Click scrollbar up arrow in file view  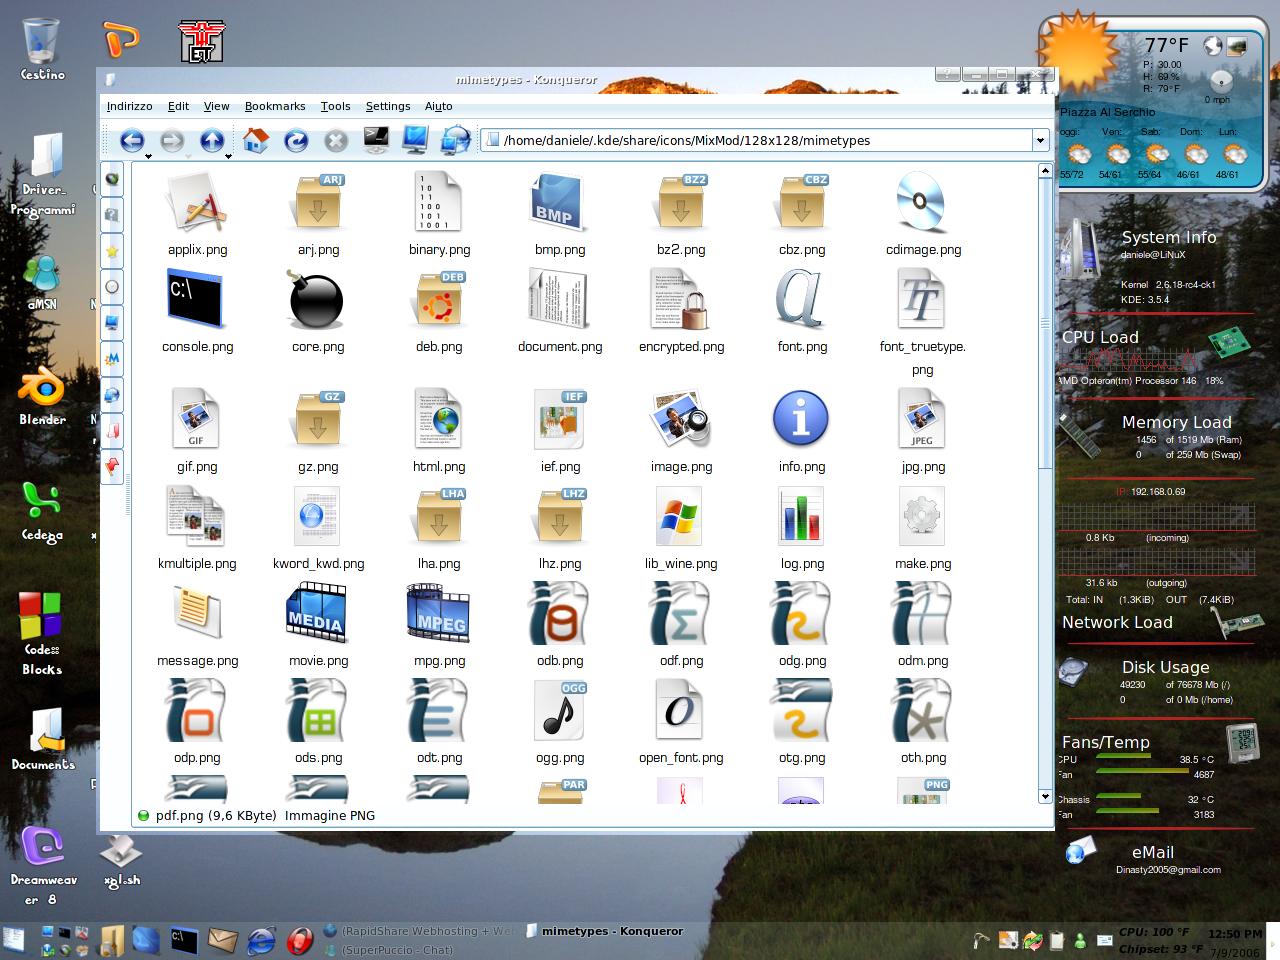click(x=1045, y=171)
